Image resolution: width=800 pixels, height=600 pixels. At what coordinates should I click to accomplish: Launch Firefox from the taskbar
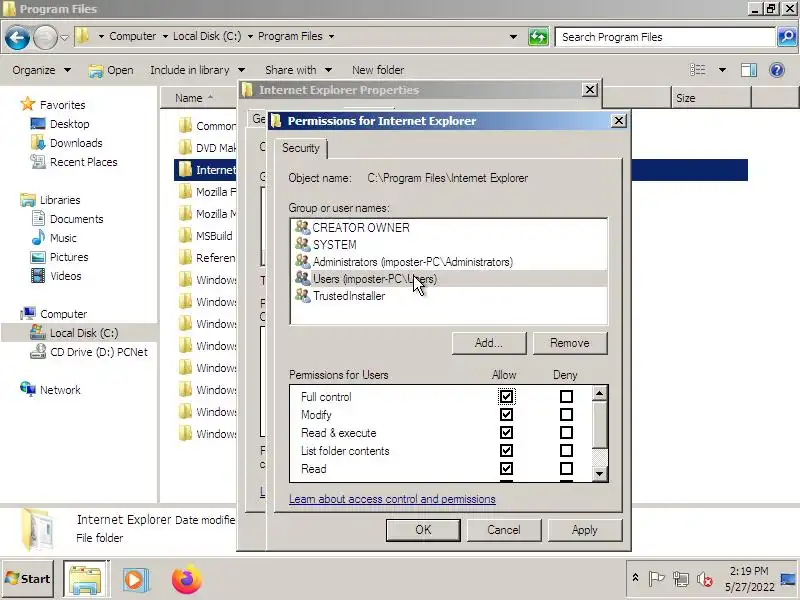[186, 580]
